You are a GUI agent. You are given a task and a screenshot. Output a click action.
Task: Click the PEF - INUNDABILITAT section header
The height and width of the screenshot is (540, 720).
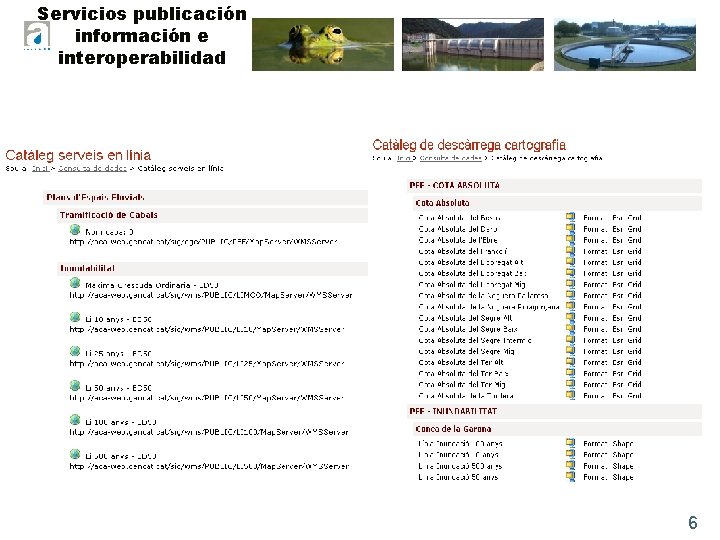(x=554, y=411)
